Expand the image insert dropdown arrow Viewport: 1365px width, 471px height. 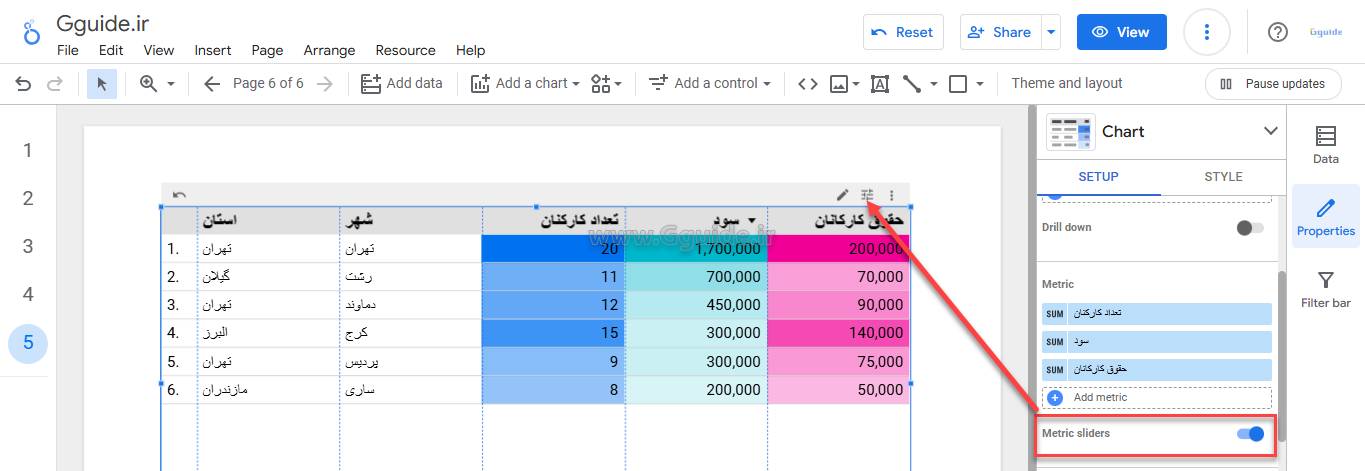856,84
